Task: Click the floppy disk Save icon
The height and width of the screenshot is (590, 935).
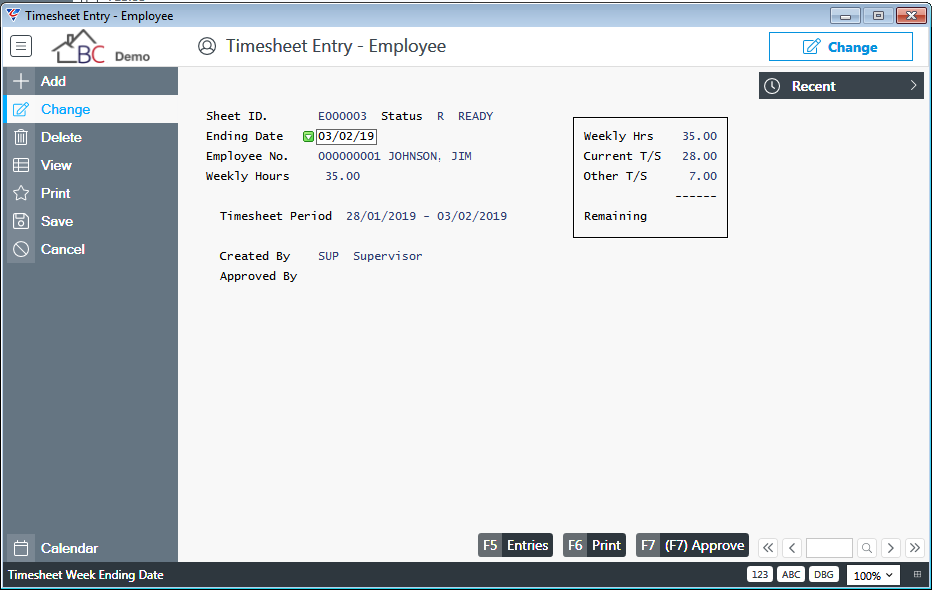Action: 21,221
